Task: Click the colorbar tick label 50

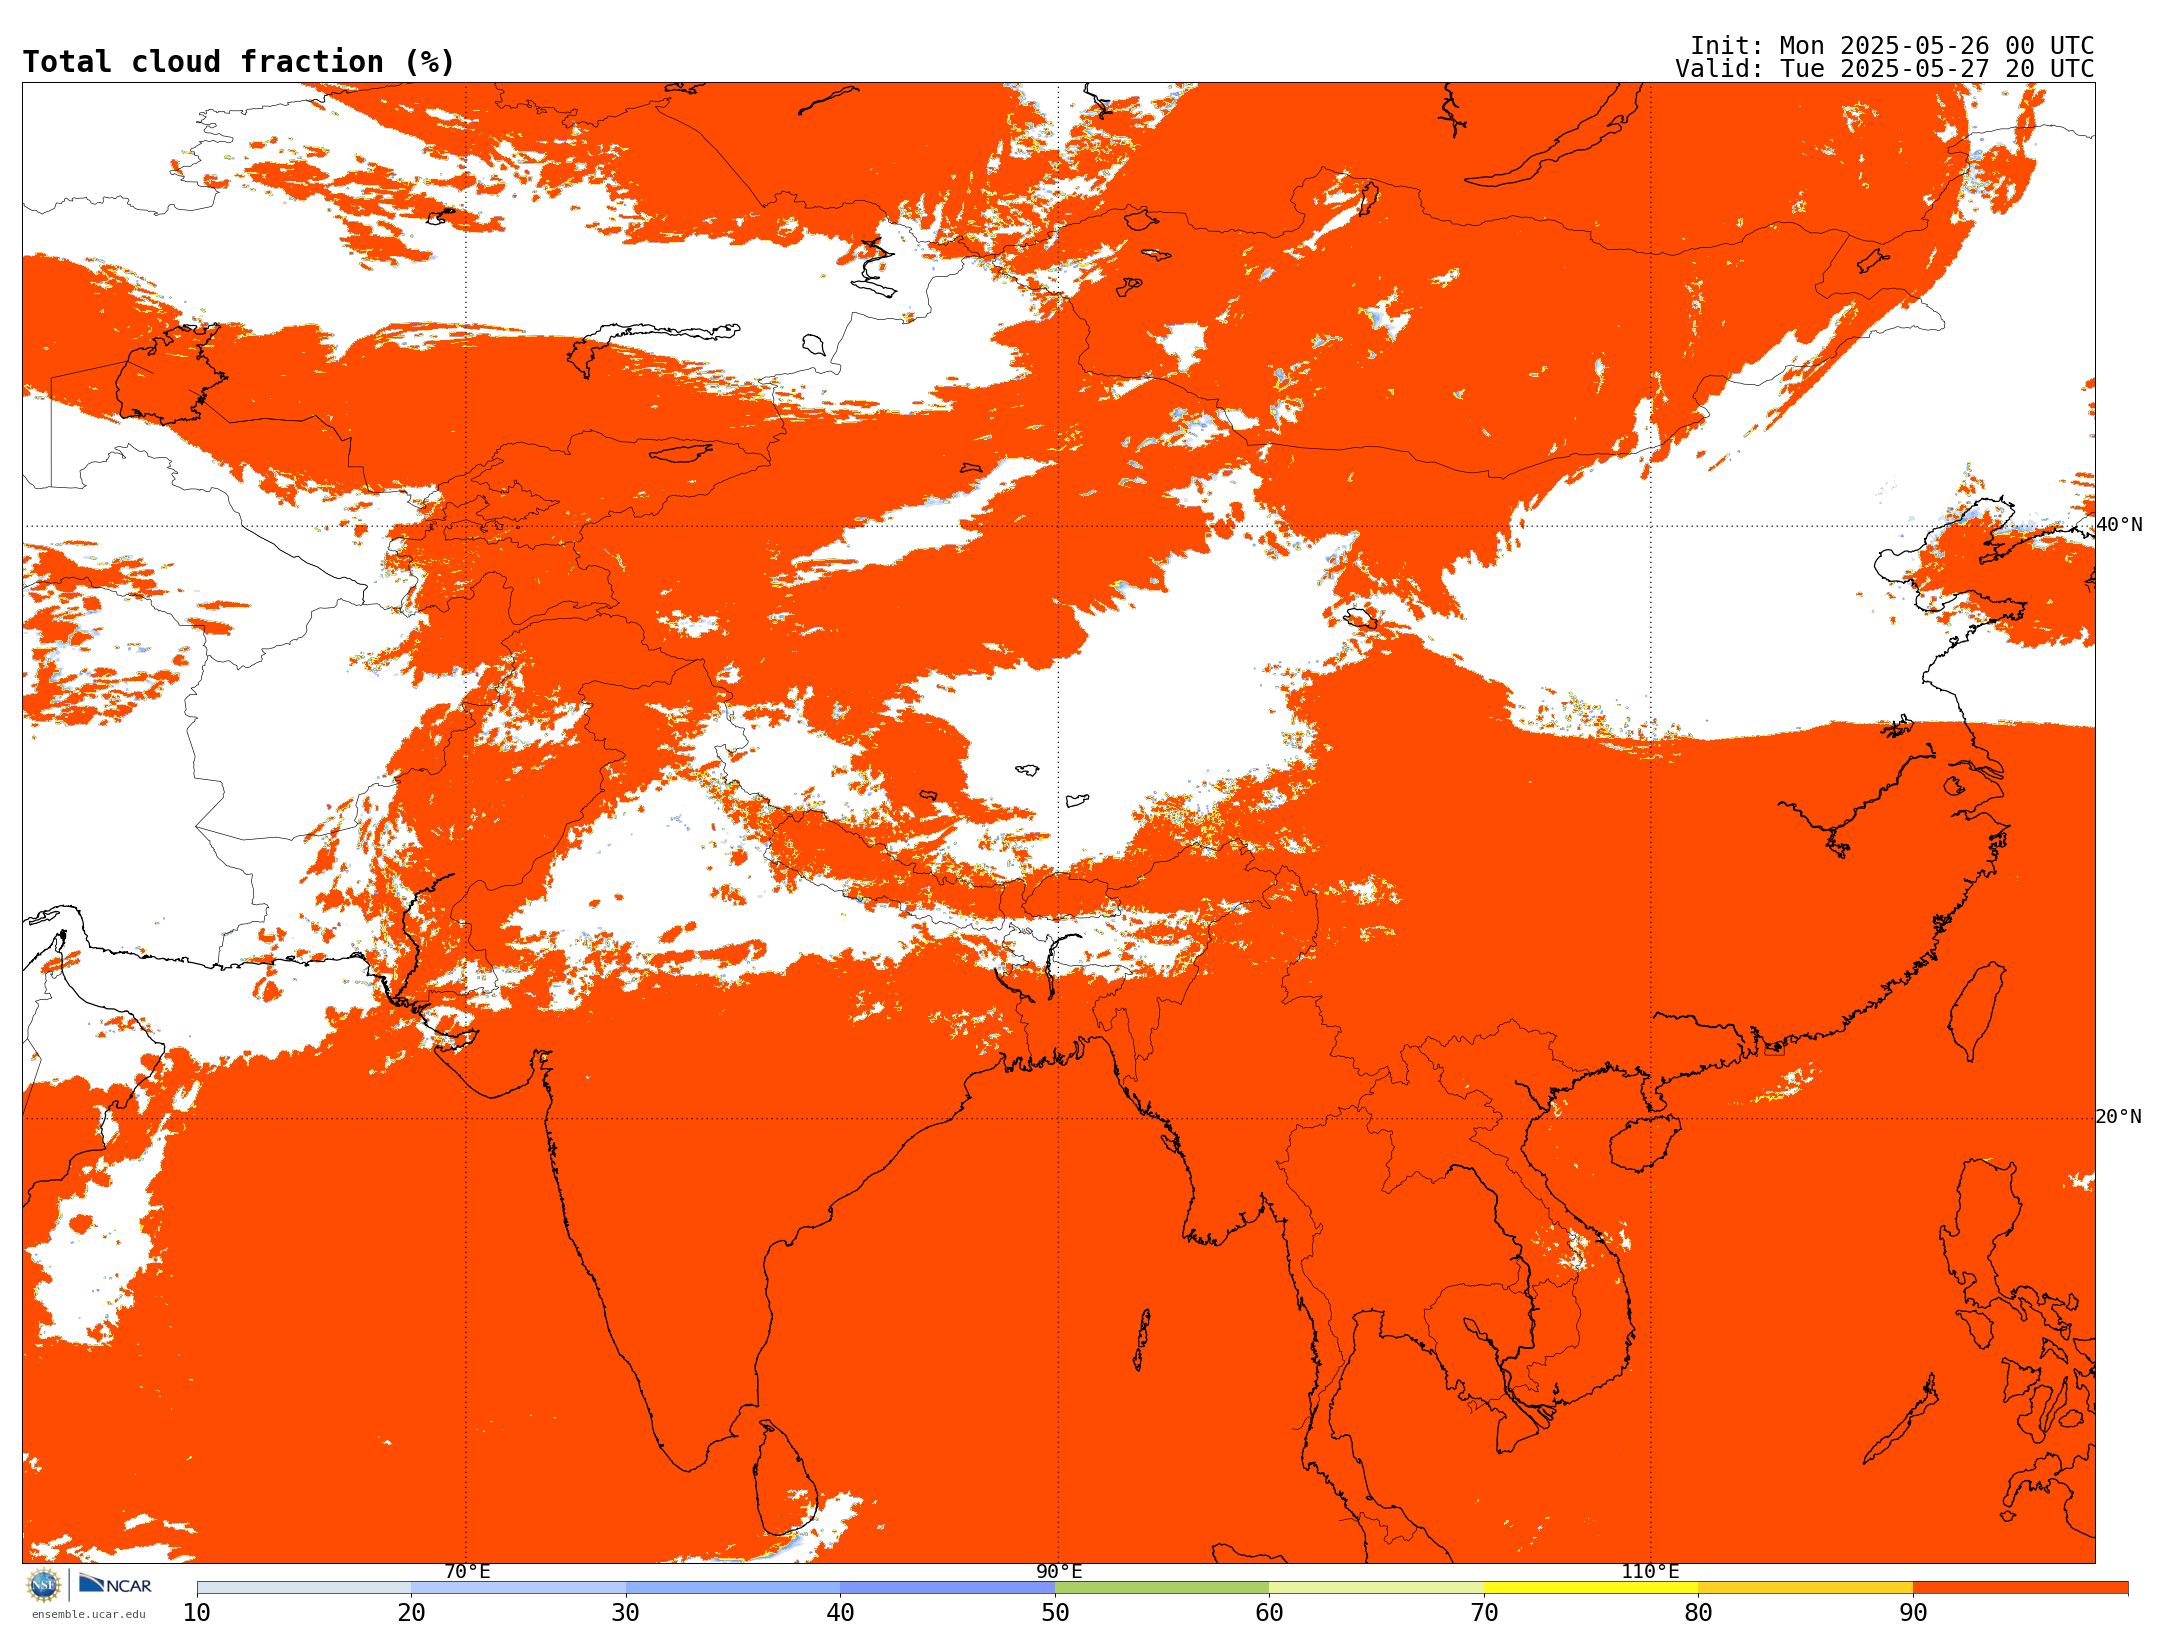Action: point(1055,1613)
